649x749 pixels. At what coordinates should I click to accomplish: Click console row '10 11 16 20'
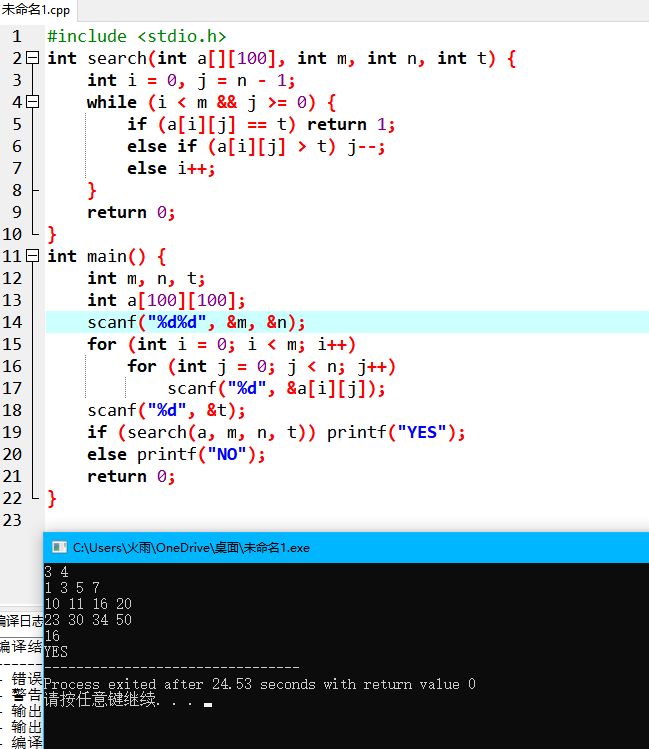88,604
